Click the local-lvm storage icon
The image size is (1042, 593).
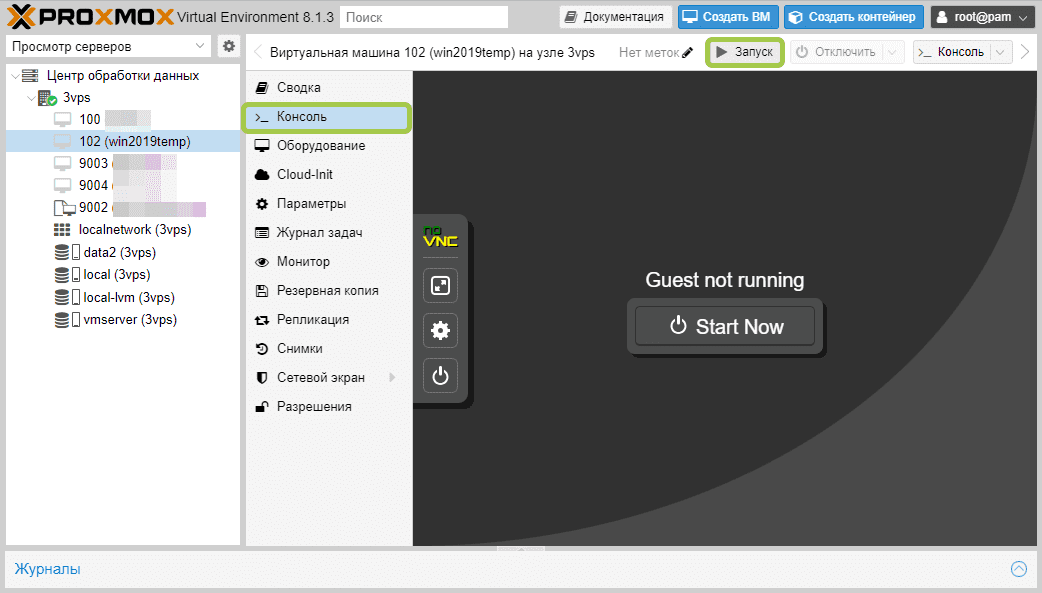point(66,297)
